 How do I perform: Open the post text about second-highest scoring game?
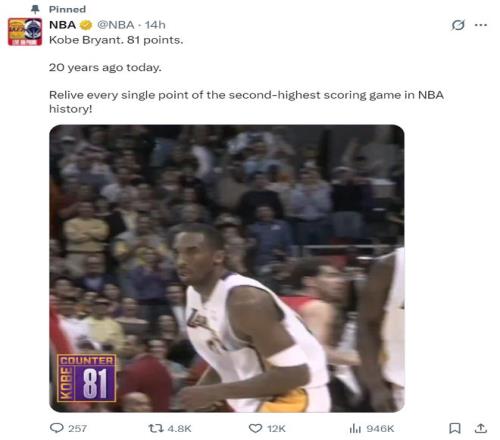pyautogui.click(x=246, y=102)
